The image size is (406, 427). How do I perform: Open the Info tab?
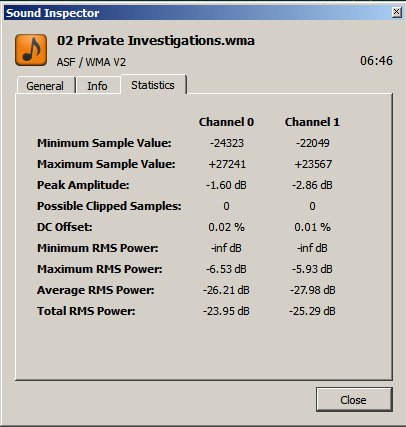[x=97, y=86]
